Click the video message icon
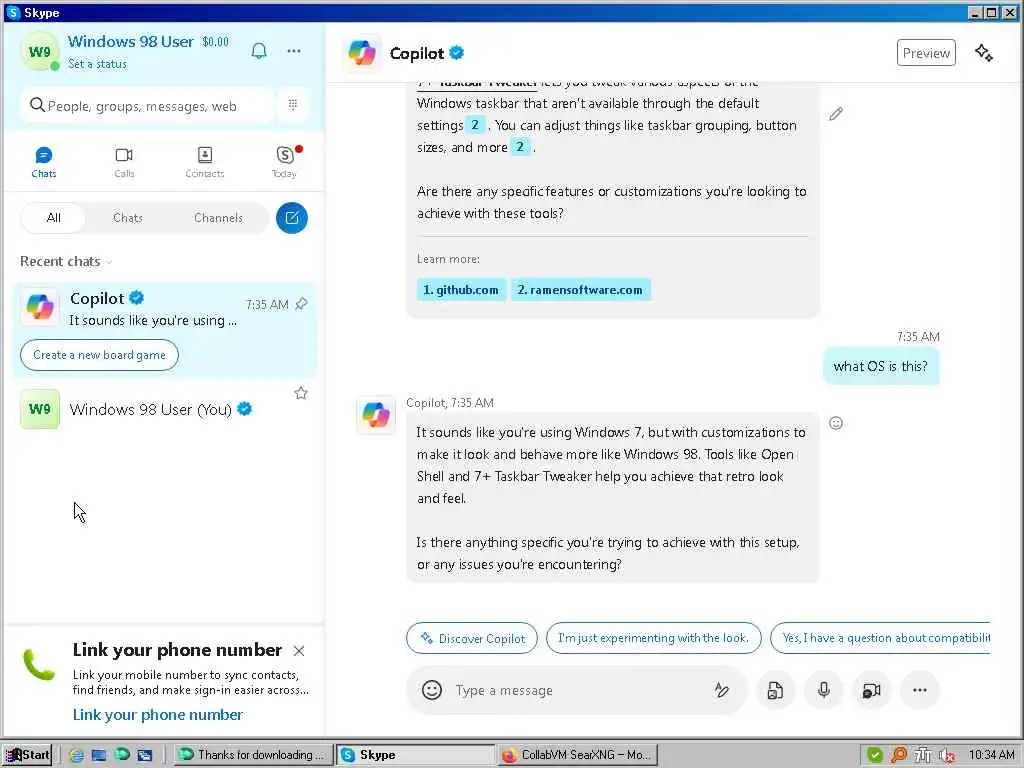This screenshot has width=1024, height=768. (872, 690)
